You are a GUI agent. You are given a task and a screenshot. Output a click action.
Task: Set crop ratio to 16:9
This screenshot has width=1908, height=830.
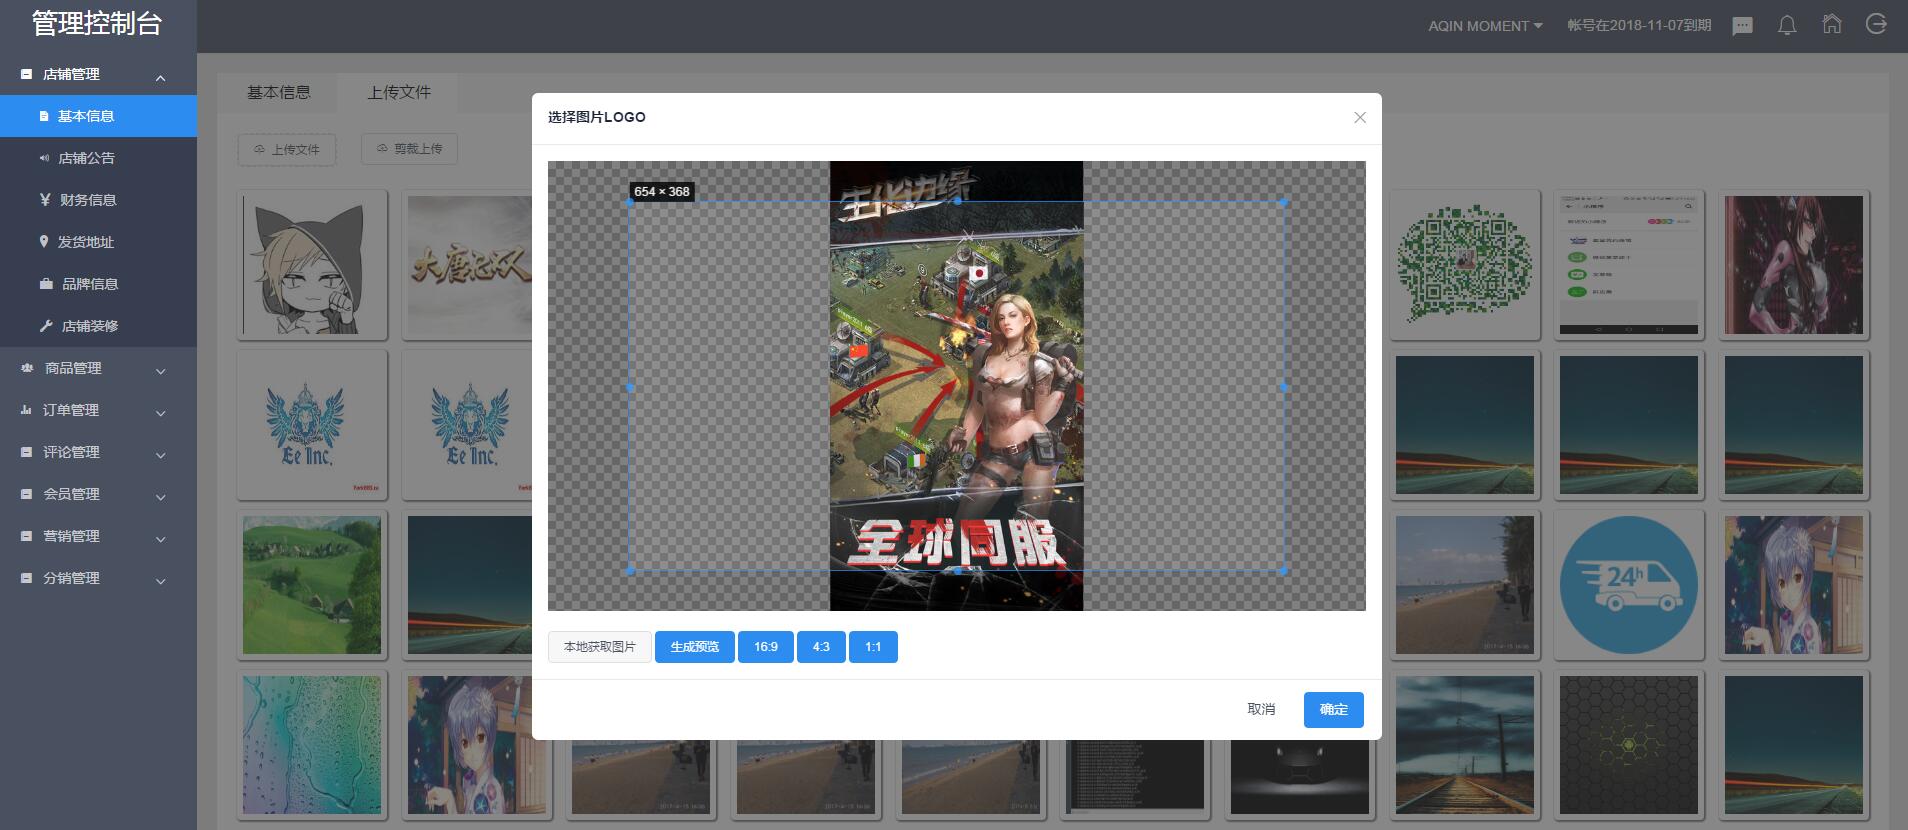tap(766, 647)
